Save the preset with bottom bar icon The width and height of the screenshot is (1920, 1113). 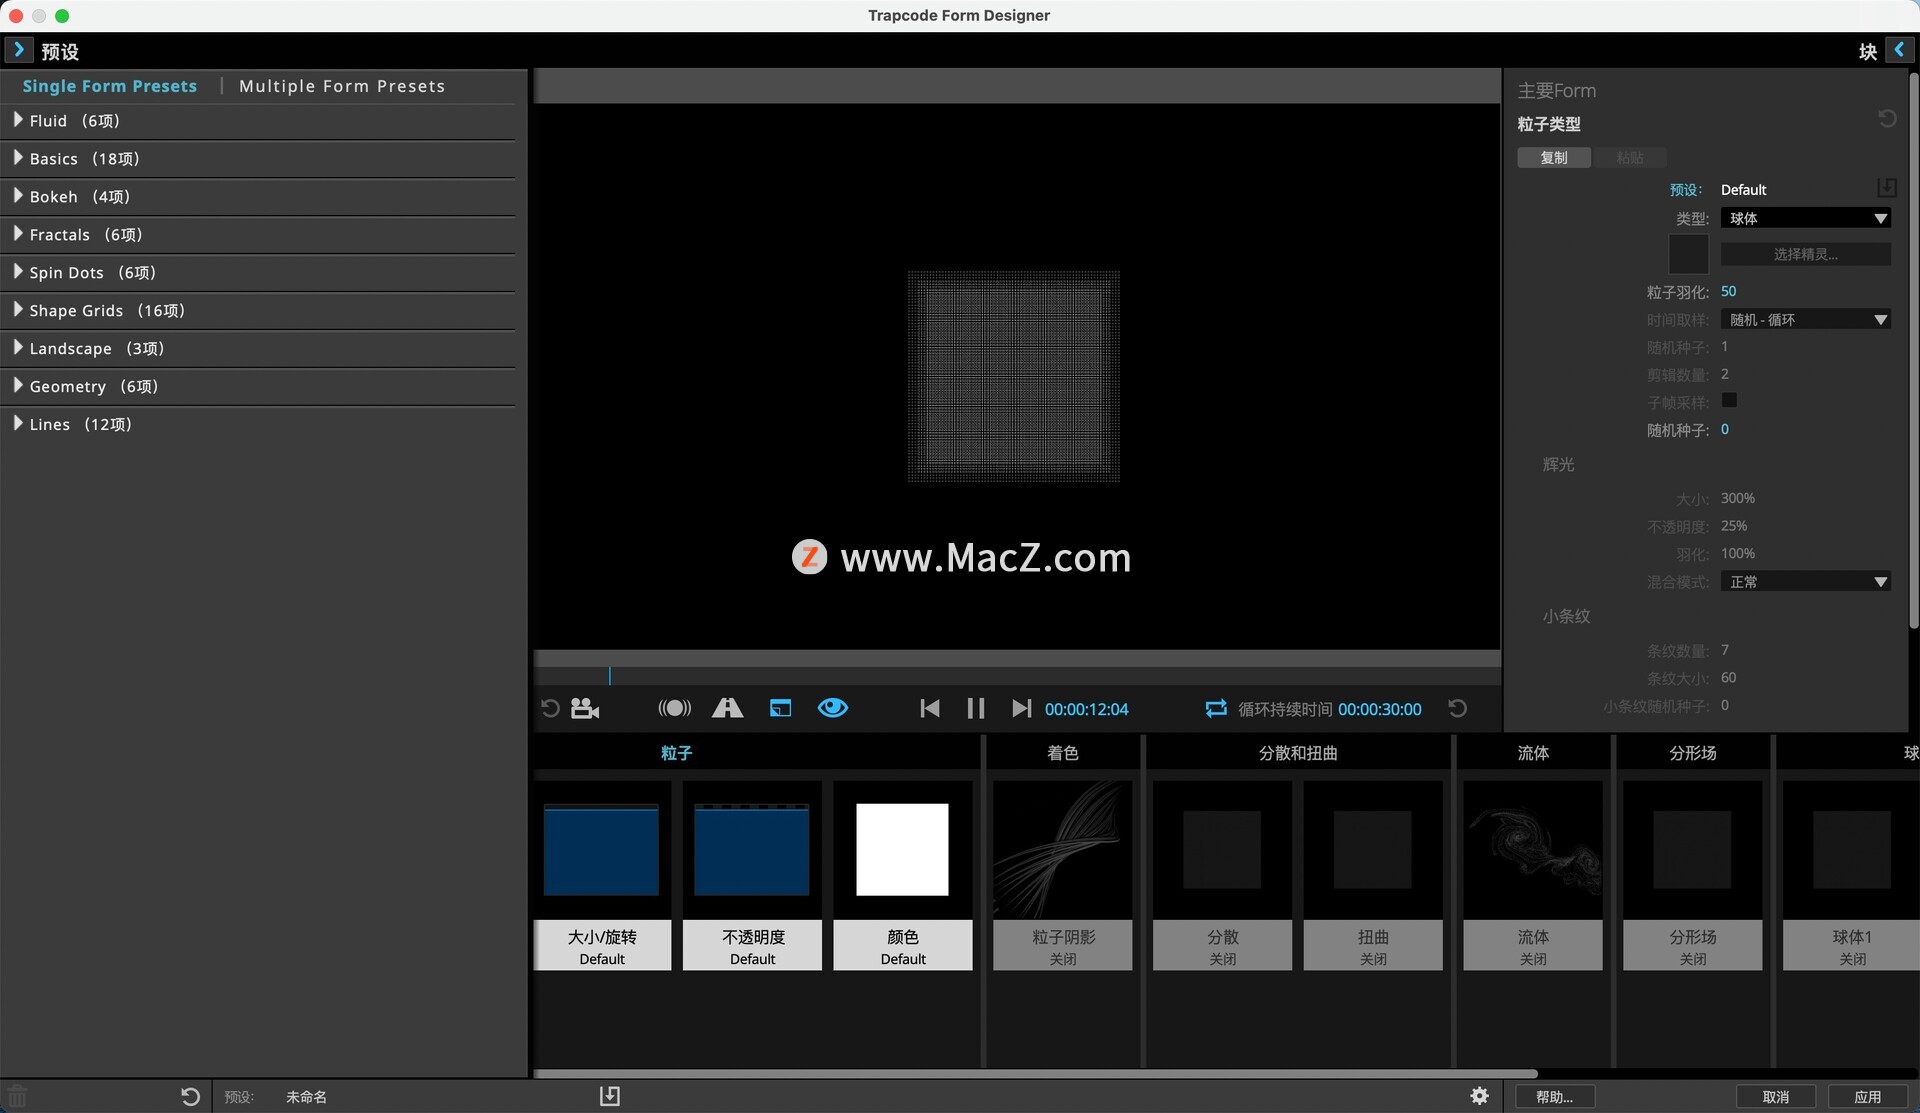[610, 1097]
